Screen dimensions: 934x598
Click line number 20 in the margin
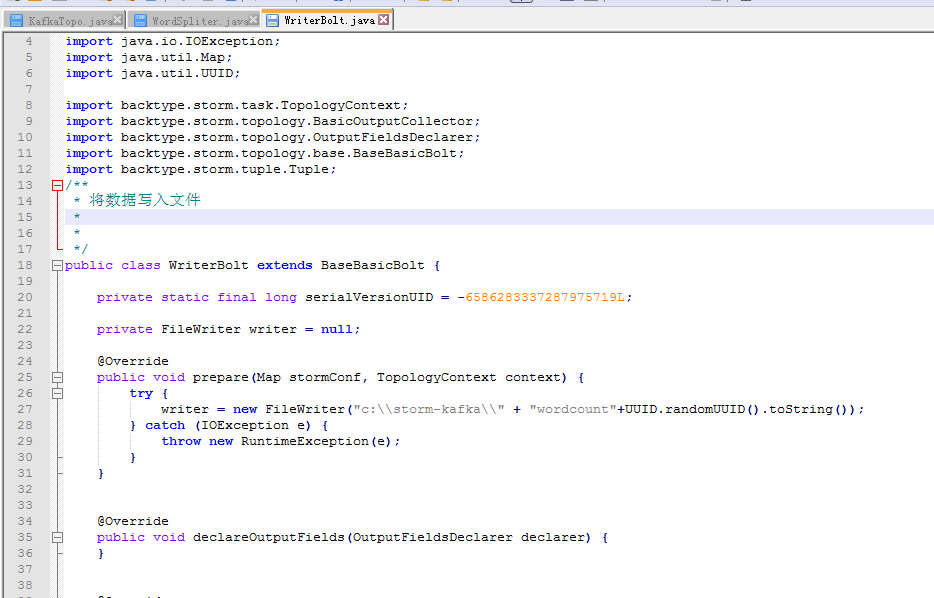coord(25,297)
